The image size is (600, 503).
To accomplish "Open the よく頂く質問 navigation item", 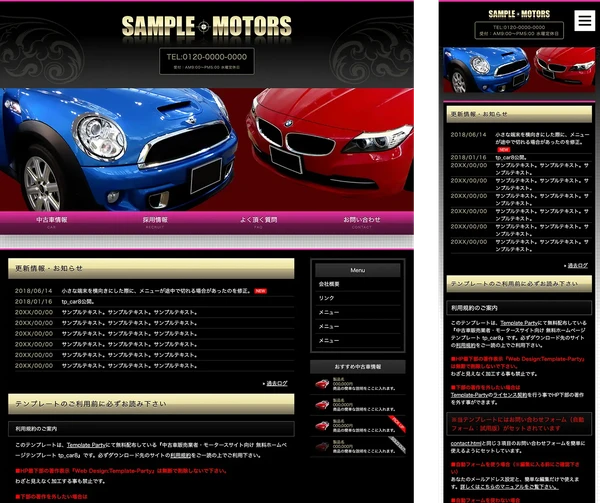I will click(x=258, y=223).
